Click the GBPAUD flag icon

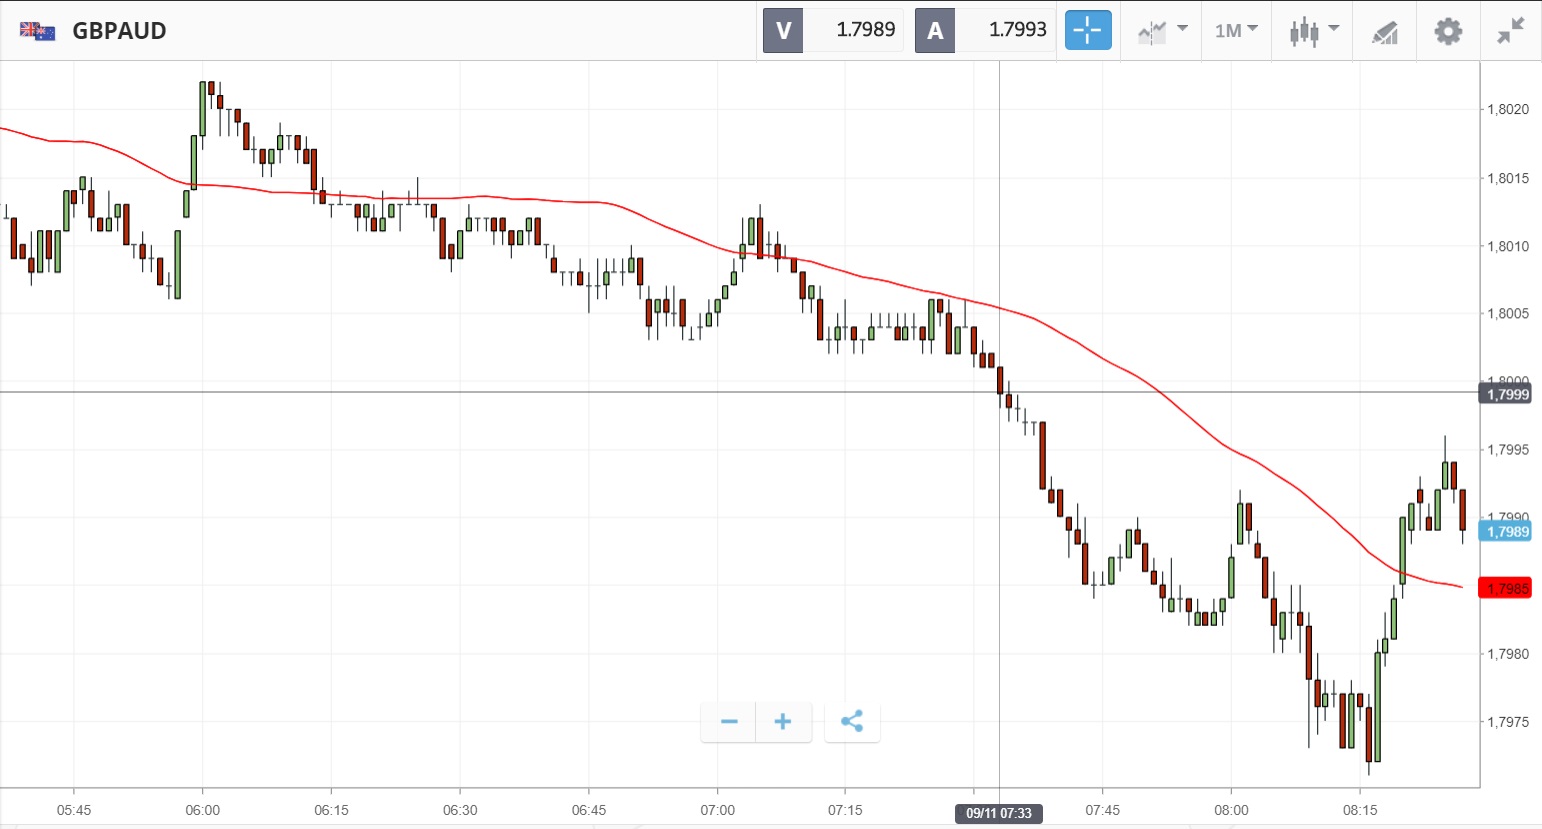click(38, 31)
